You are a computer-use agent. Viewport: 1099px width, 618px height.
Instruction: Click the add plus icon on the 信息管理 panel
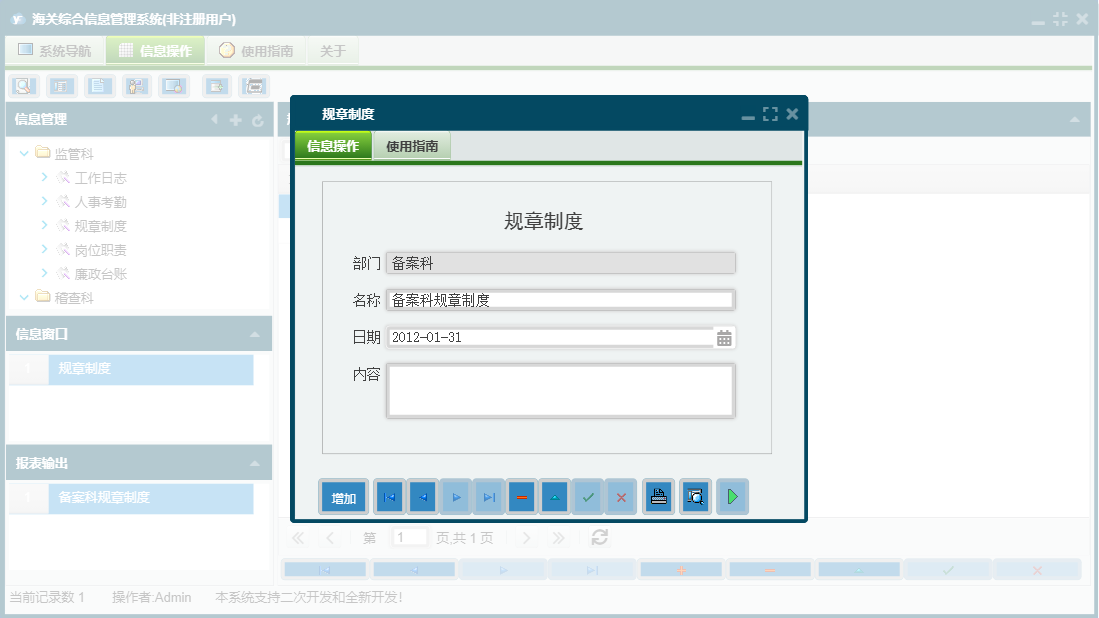click(234, 119)
